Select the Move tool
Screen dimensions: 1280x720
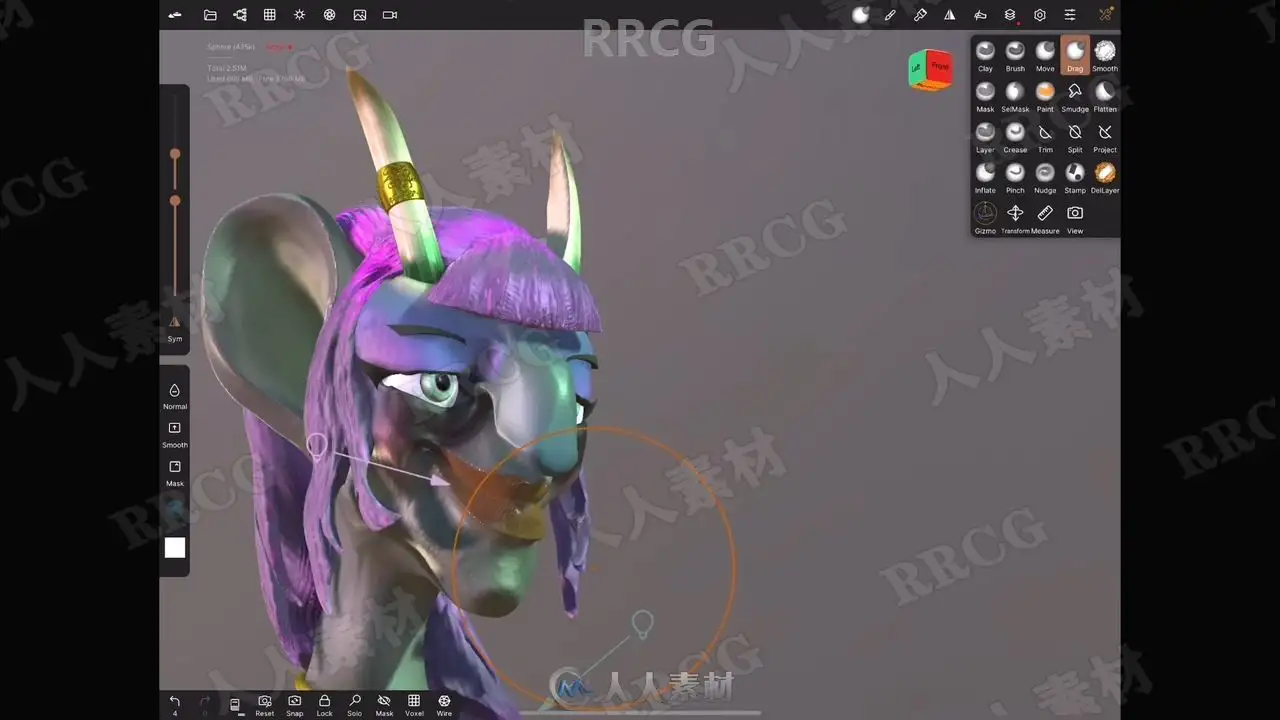1045,56
